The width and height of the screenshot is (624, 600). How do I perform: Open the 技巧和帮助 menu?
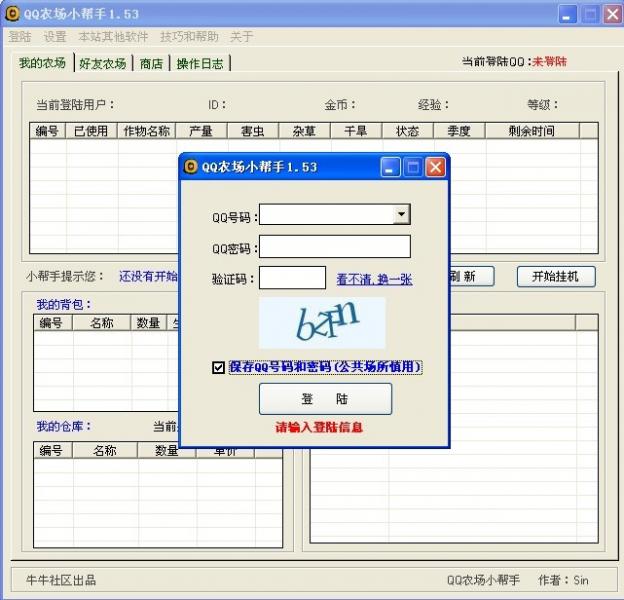coord(189,37)
